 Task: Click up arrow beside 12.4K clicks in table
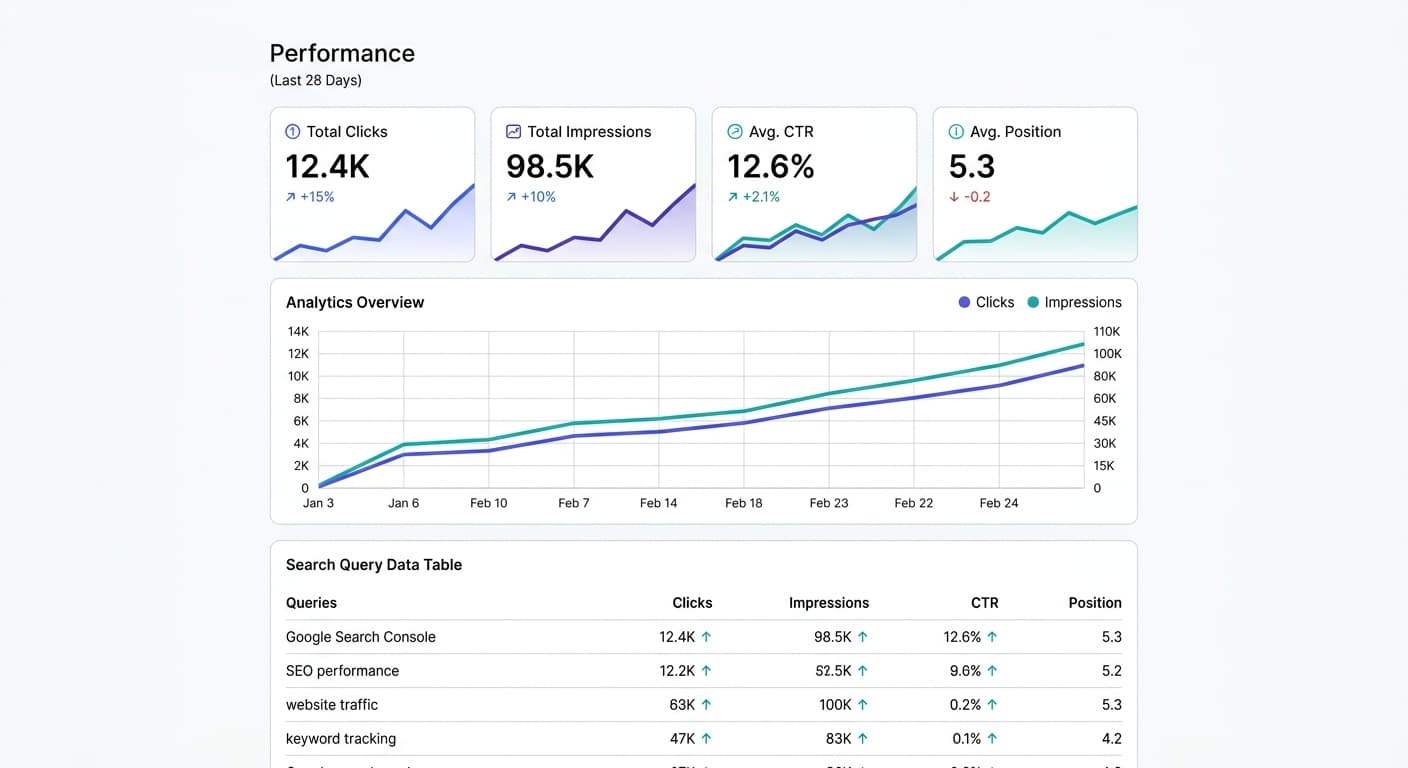point(706,637)
